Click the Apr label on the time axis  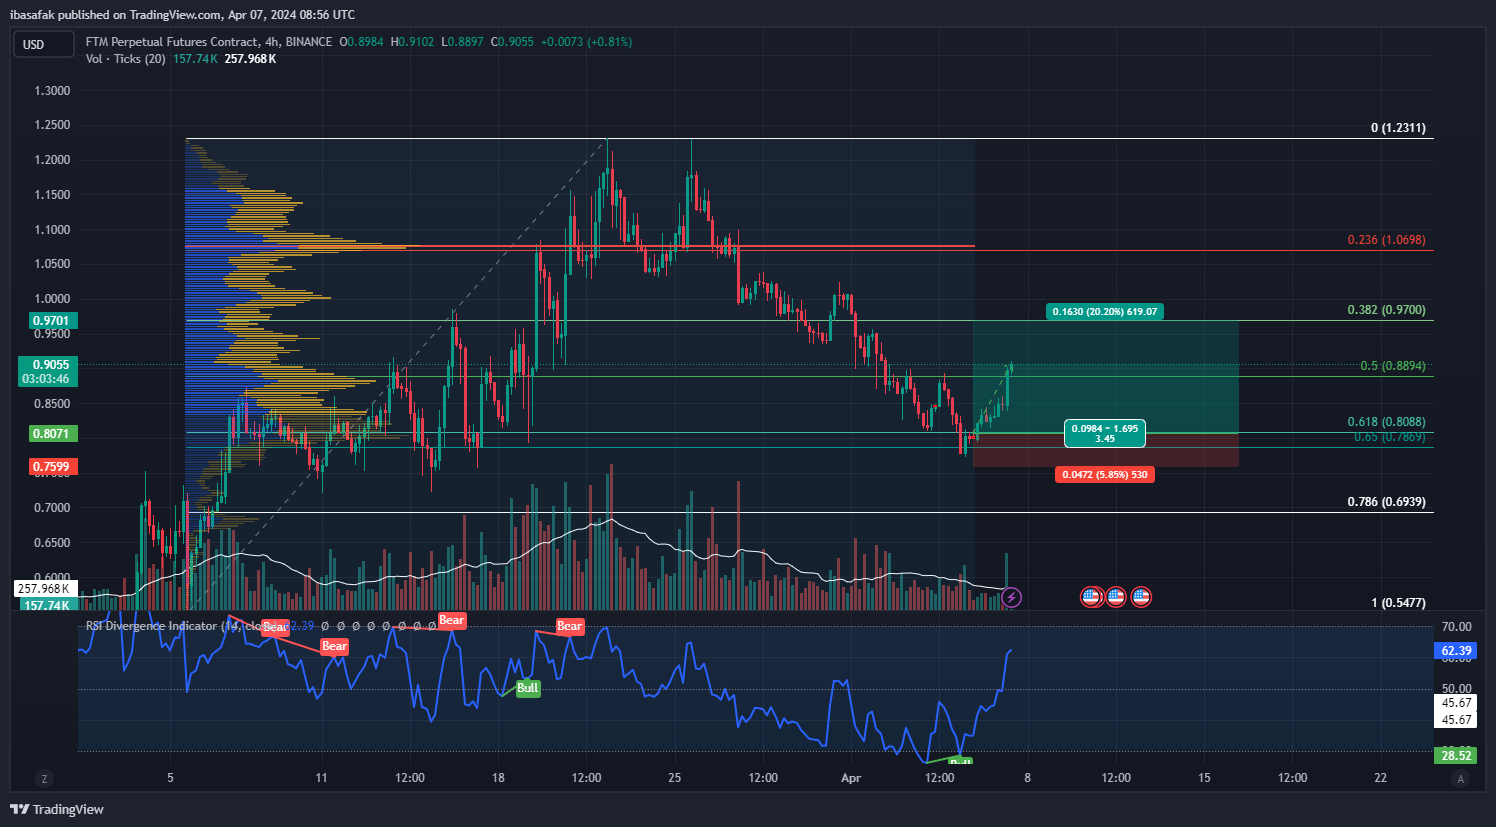tap(851, 778)
